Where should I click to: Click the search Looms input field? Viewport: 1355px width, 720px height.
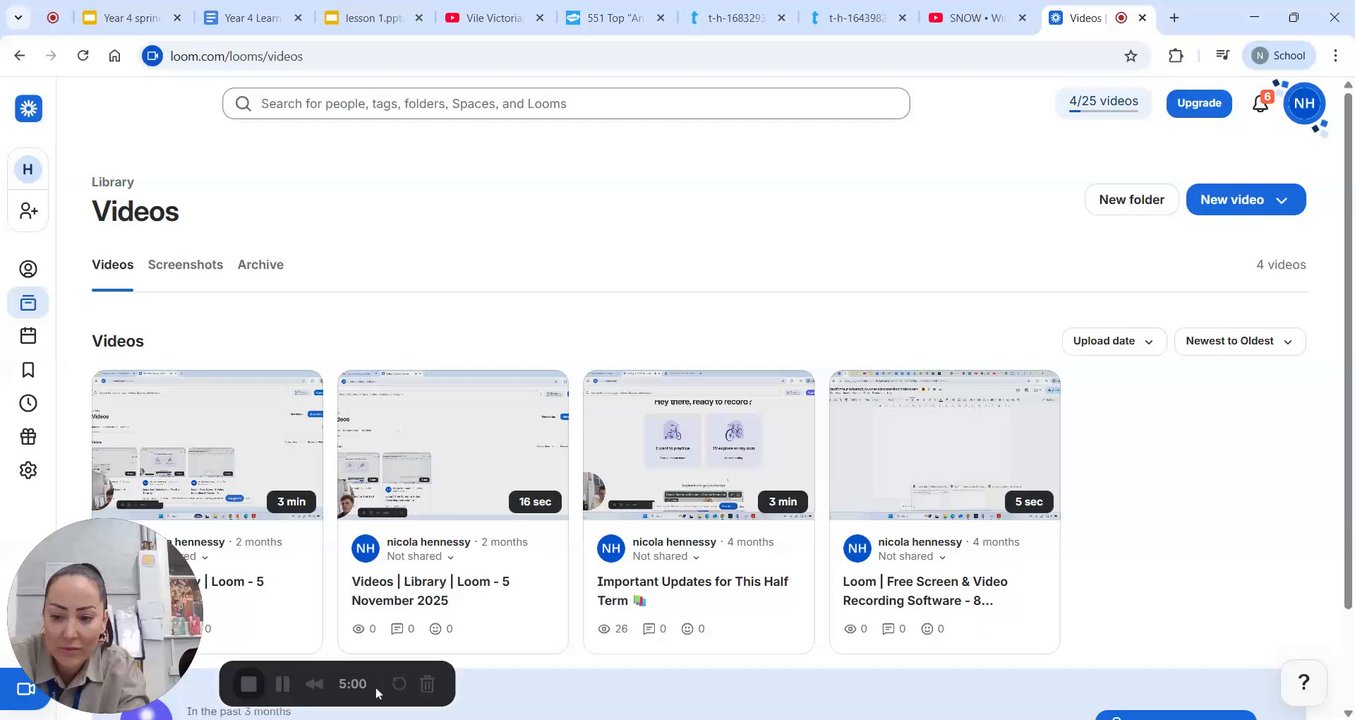[566, 104]
